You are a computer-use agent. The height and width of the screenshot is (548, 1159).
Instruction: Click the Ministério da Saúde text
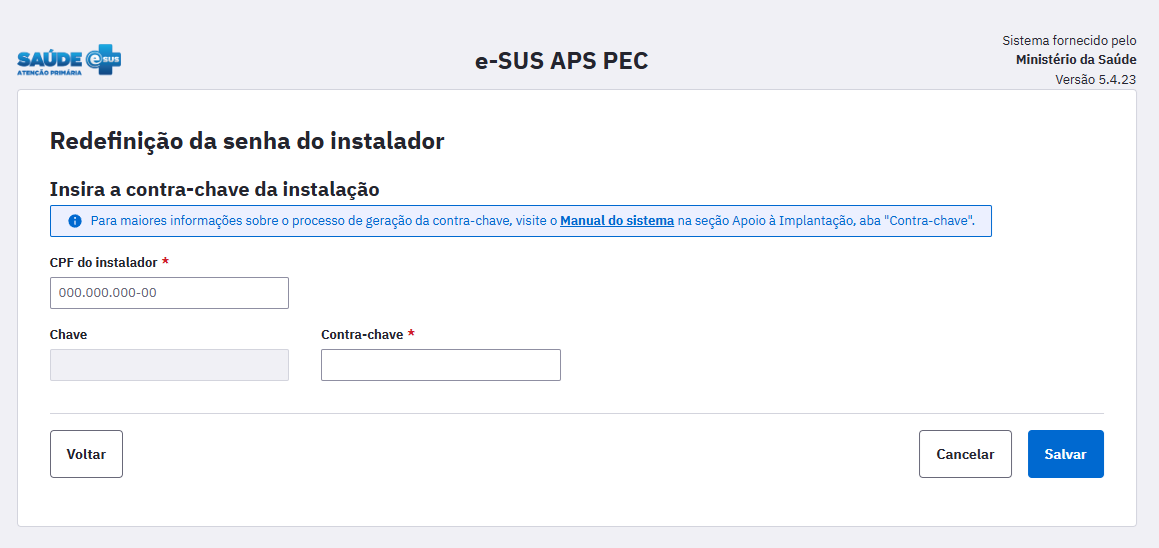coord(1075,60)
